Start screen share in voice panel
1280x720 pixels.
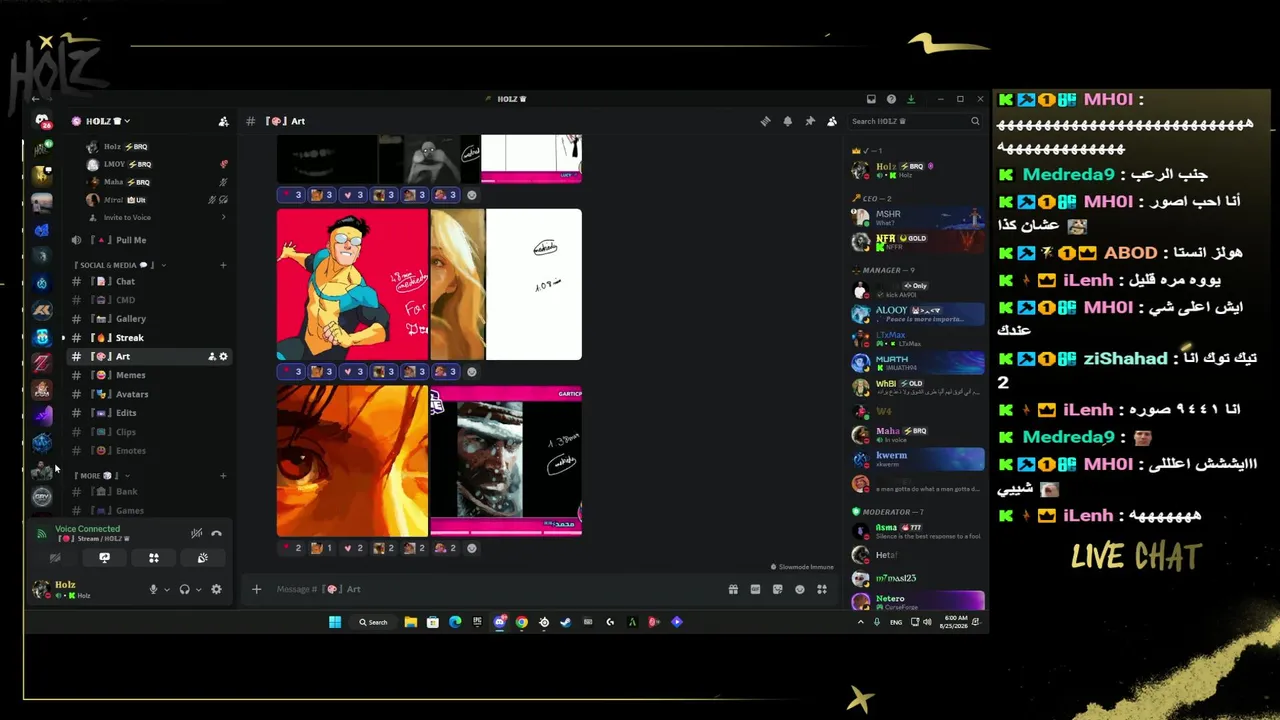(x=104, y=558)
